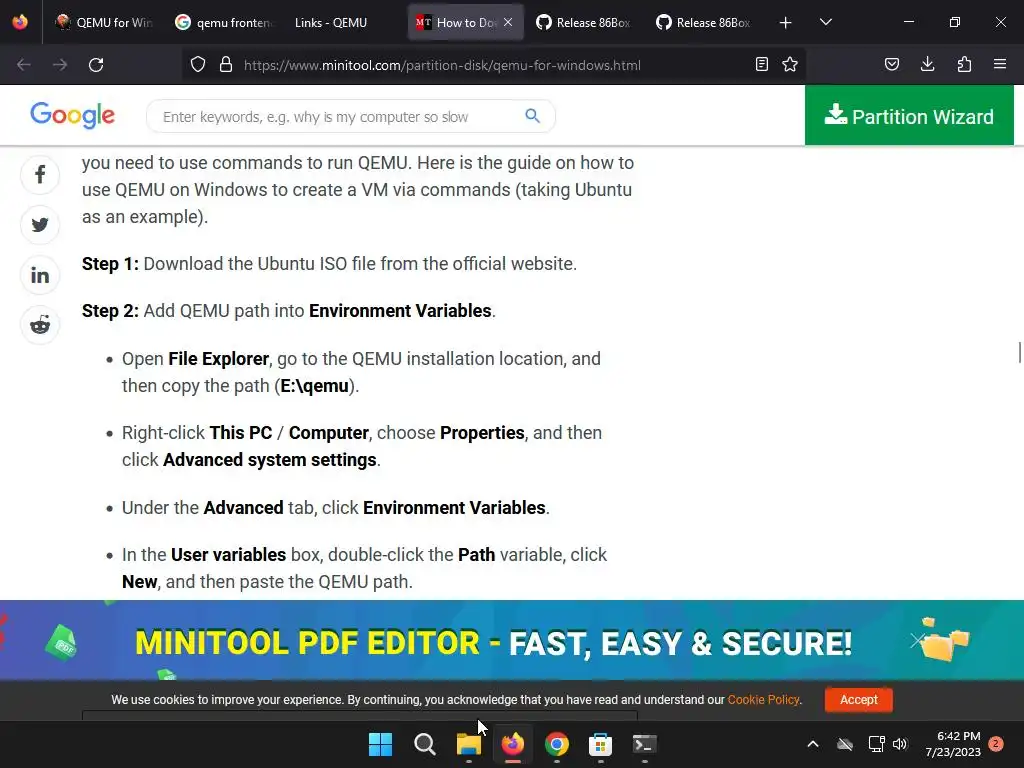Screen dimensions: 1024x768
Task: Click the Partition Wizard download button
Action: point(909,115)
